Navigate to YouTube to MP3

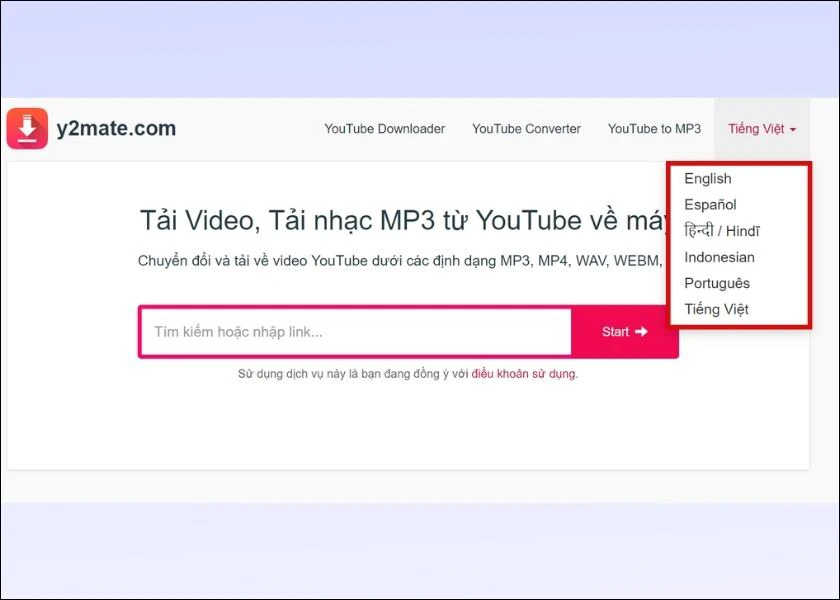pos(654,129)
